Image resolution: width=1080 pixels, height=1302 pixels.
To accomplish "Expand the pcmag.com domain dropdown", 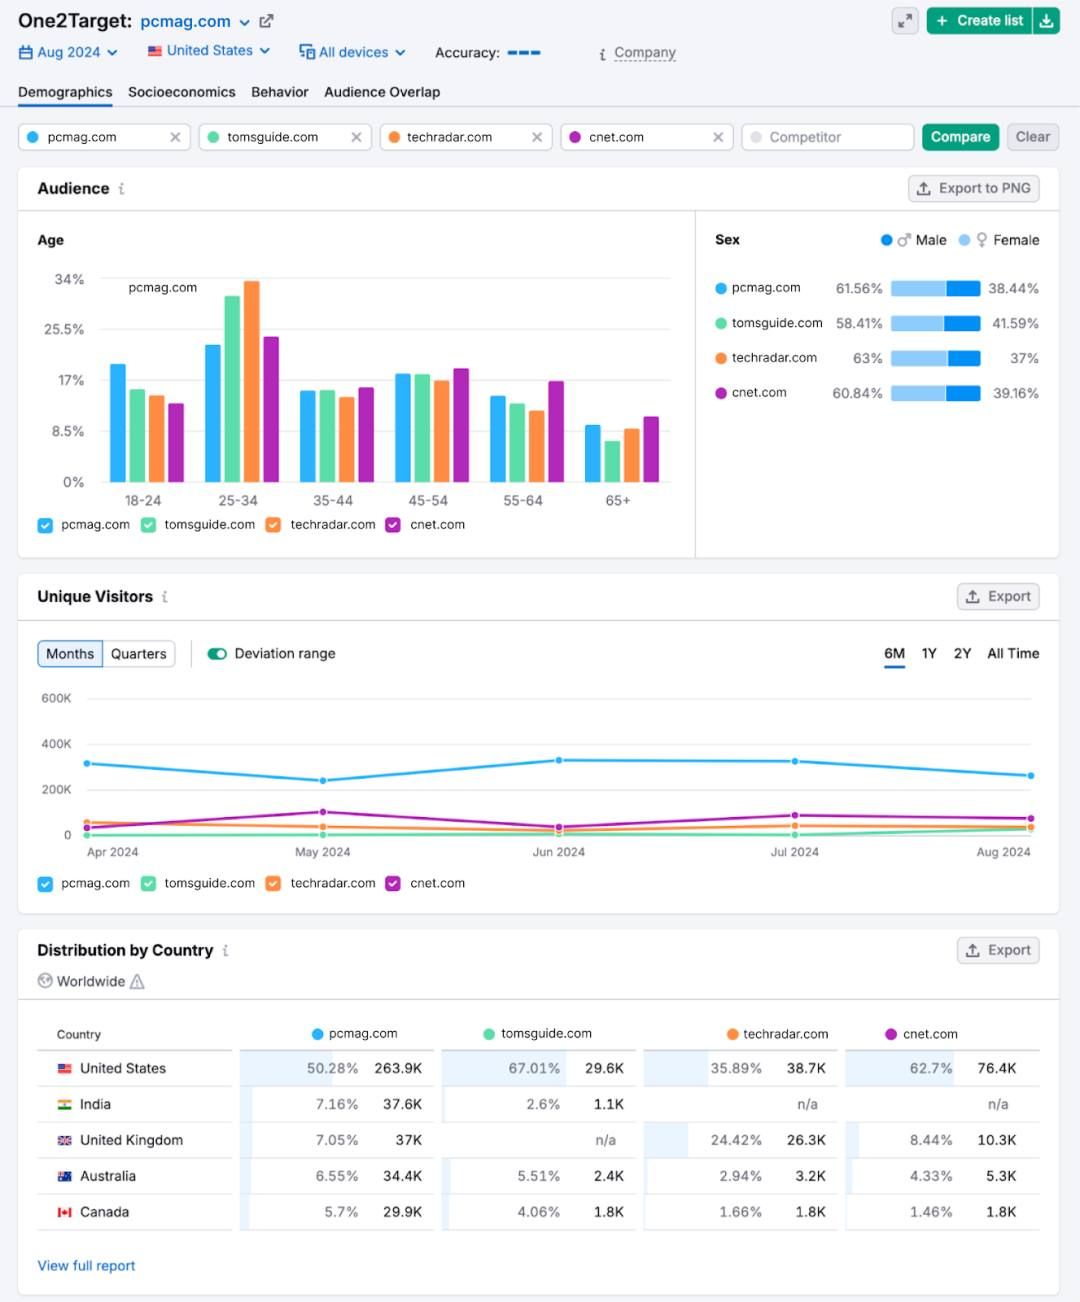I will pyautogui.click(x=244, y=22).
